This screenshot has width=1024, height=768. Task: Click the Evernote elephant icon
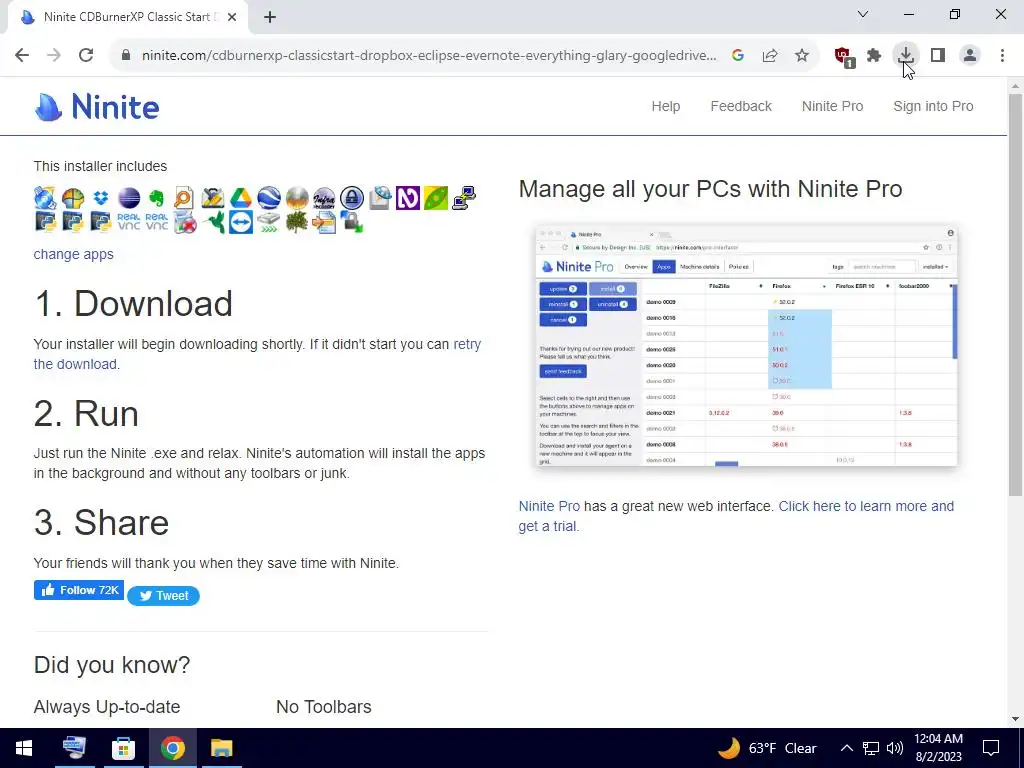click(x=157, y=198)
